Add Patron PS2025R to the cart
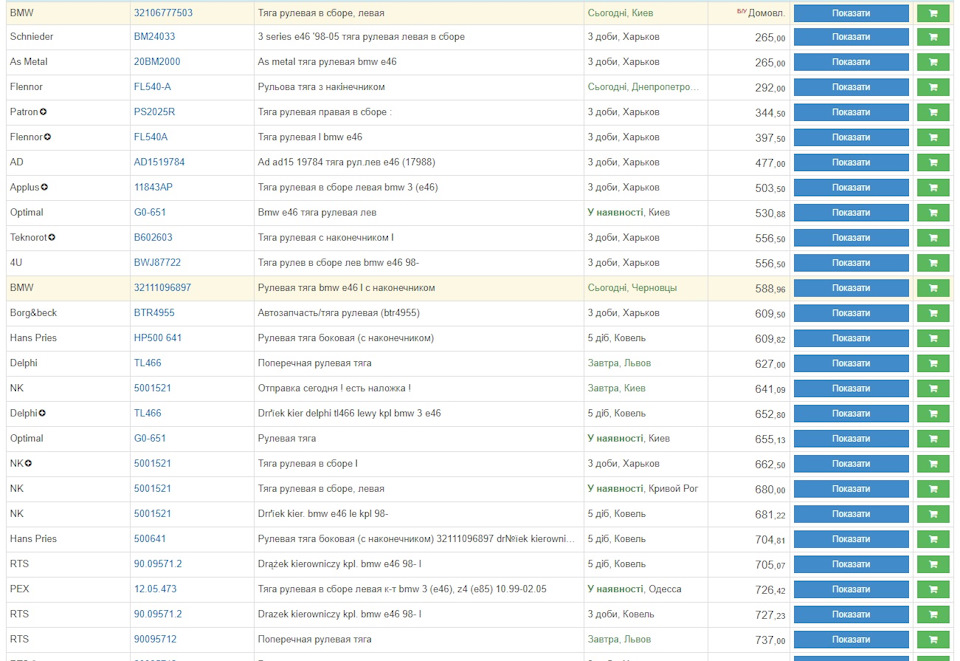 point(933,112)
